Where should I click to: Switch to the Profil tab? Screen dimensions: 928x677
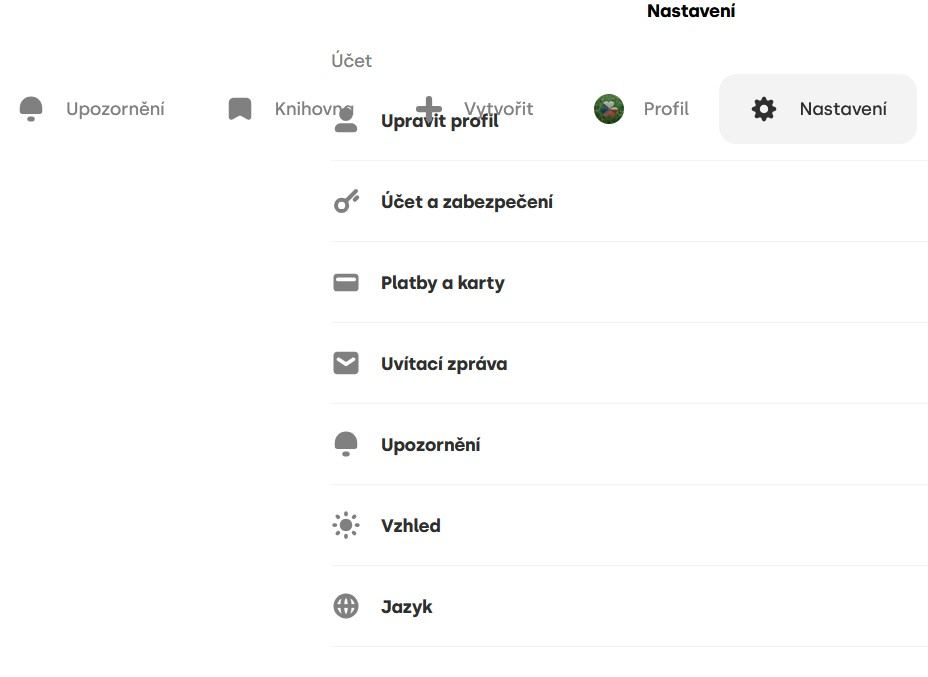pos(666,109)
